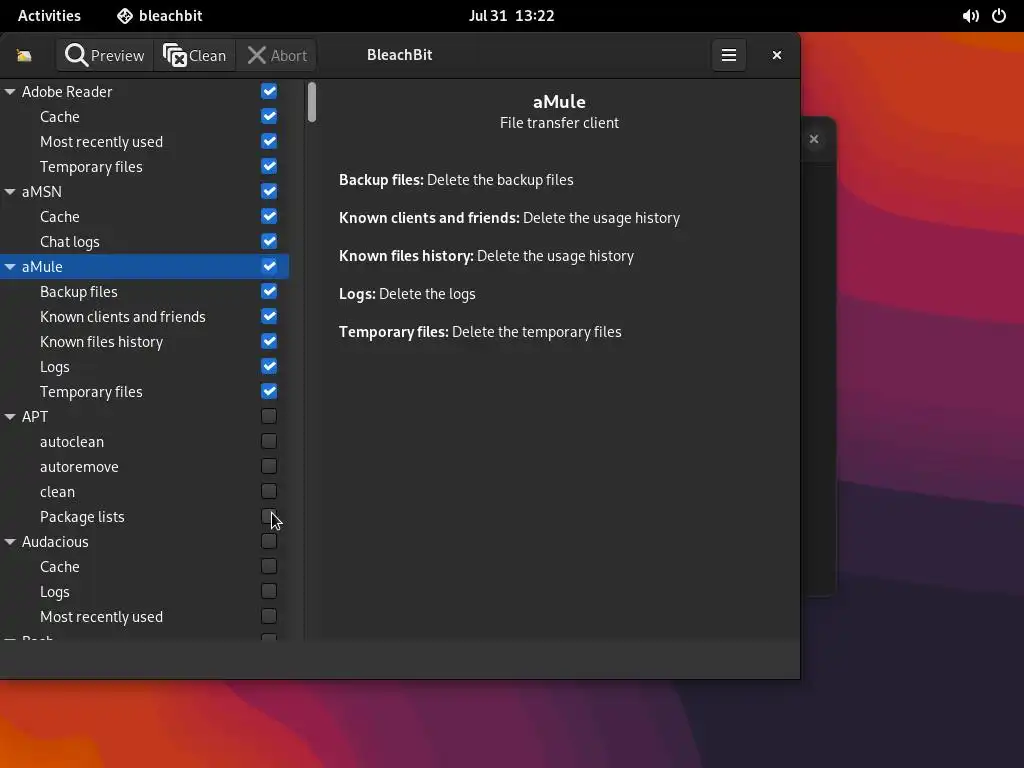Viewport: 1024px width, 768px height.
Task: Click the 'File transfer client' subtitle
Action: click(x=559, y=123)
